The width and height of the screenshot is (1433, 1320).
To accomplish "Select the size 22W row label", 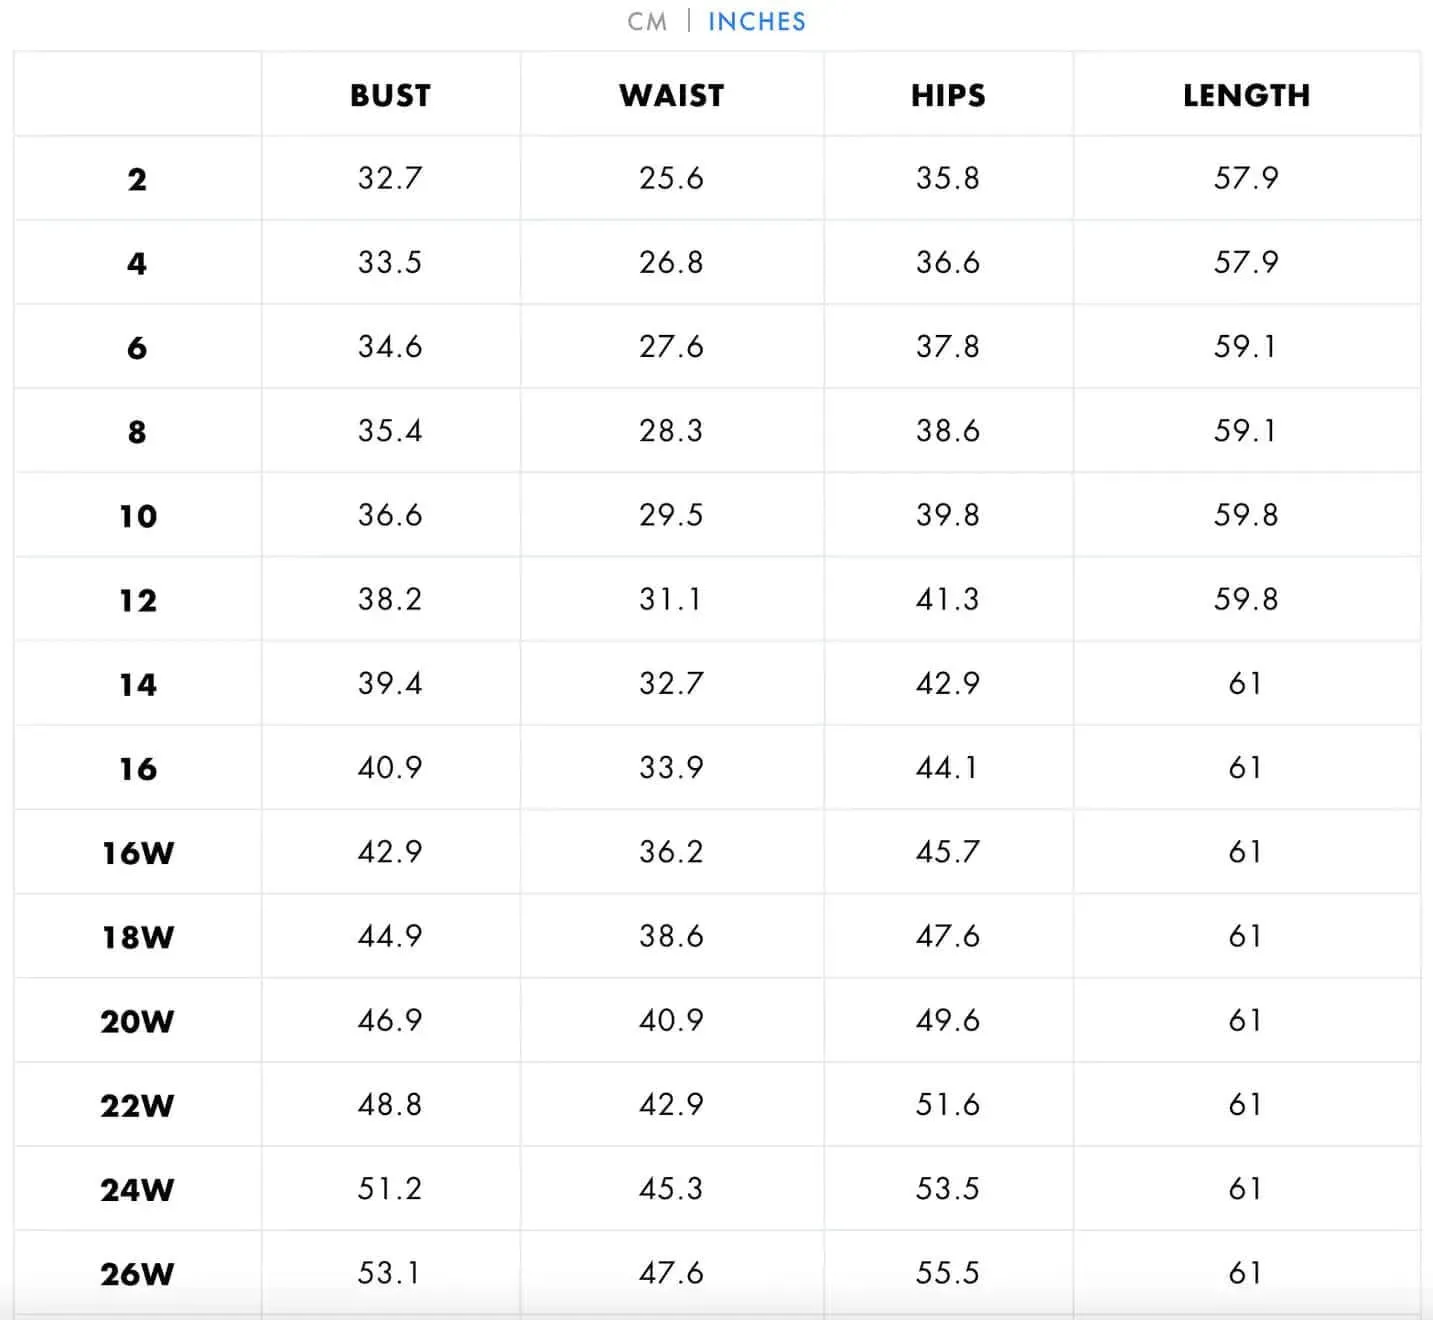I will [x=137, y=1106].
